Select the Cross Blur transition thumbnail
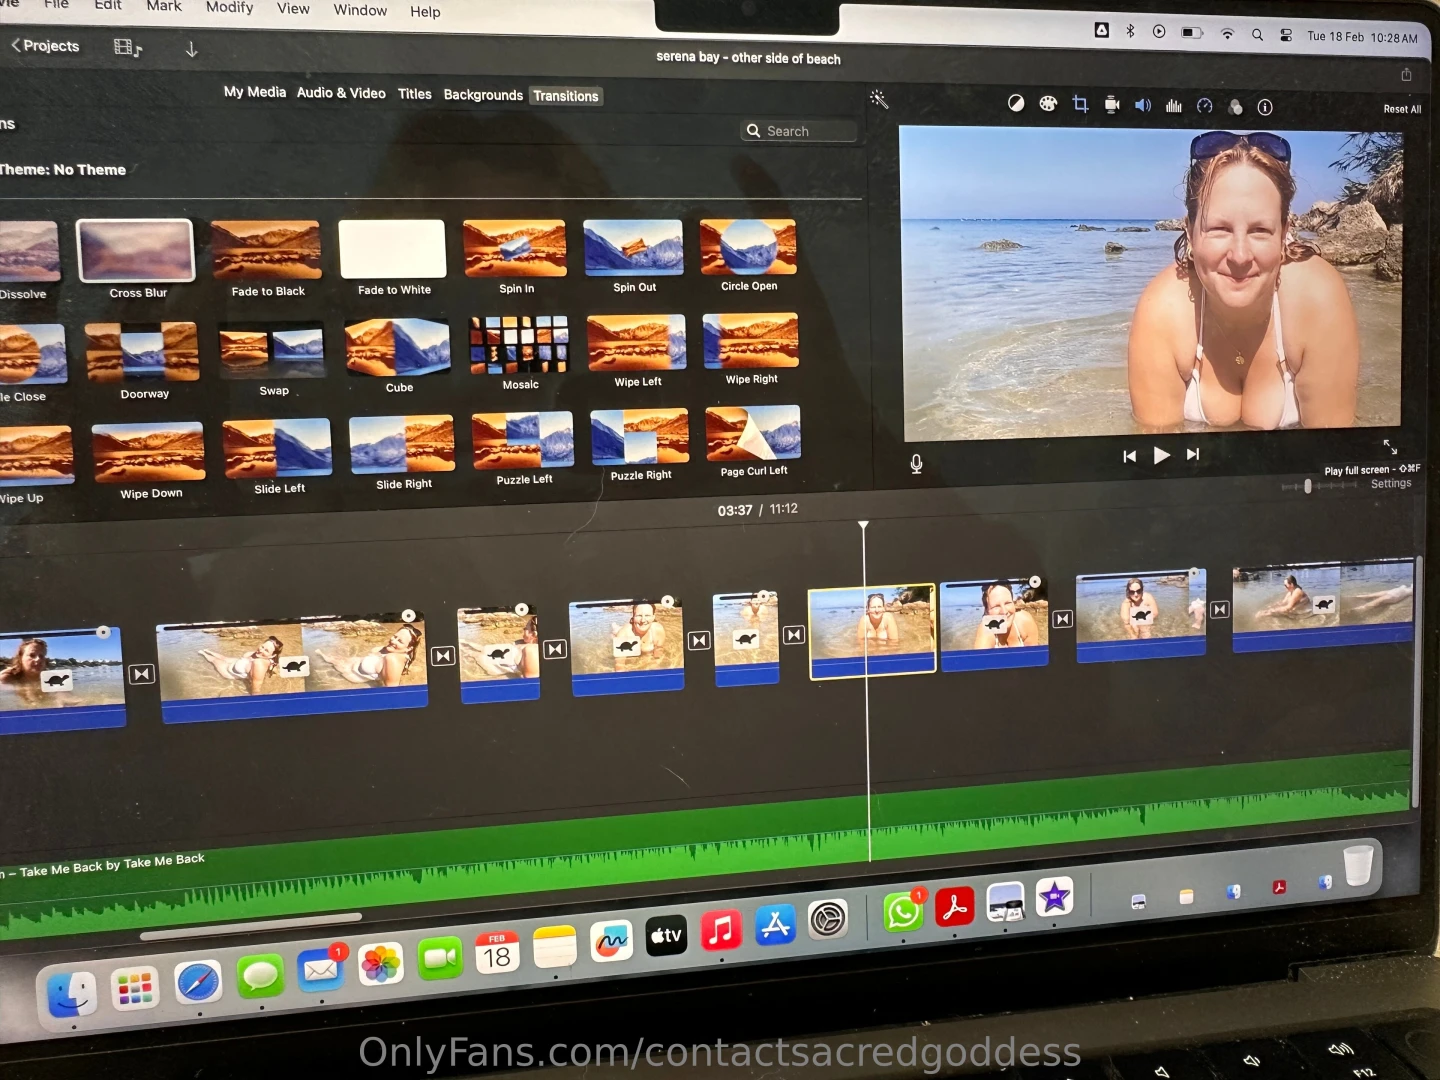Viewport: 1440px width, 1080px height. pyautogui.click(x=136, y=251)
